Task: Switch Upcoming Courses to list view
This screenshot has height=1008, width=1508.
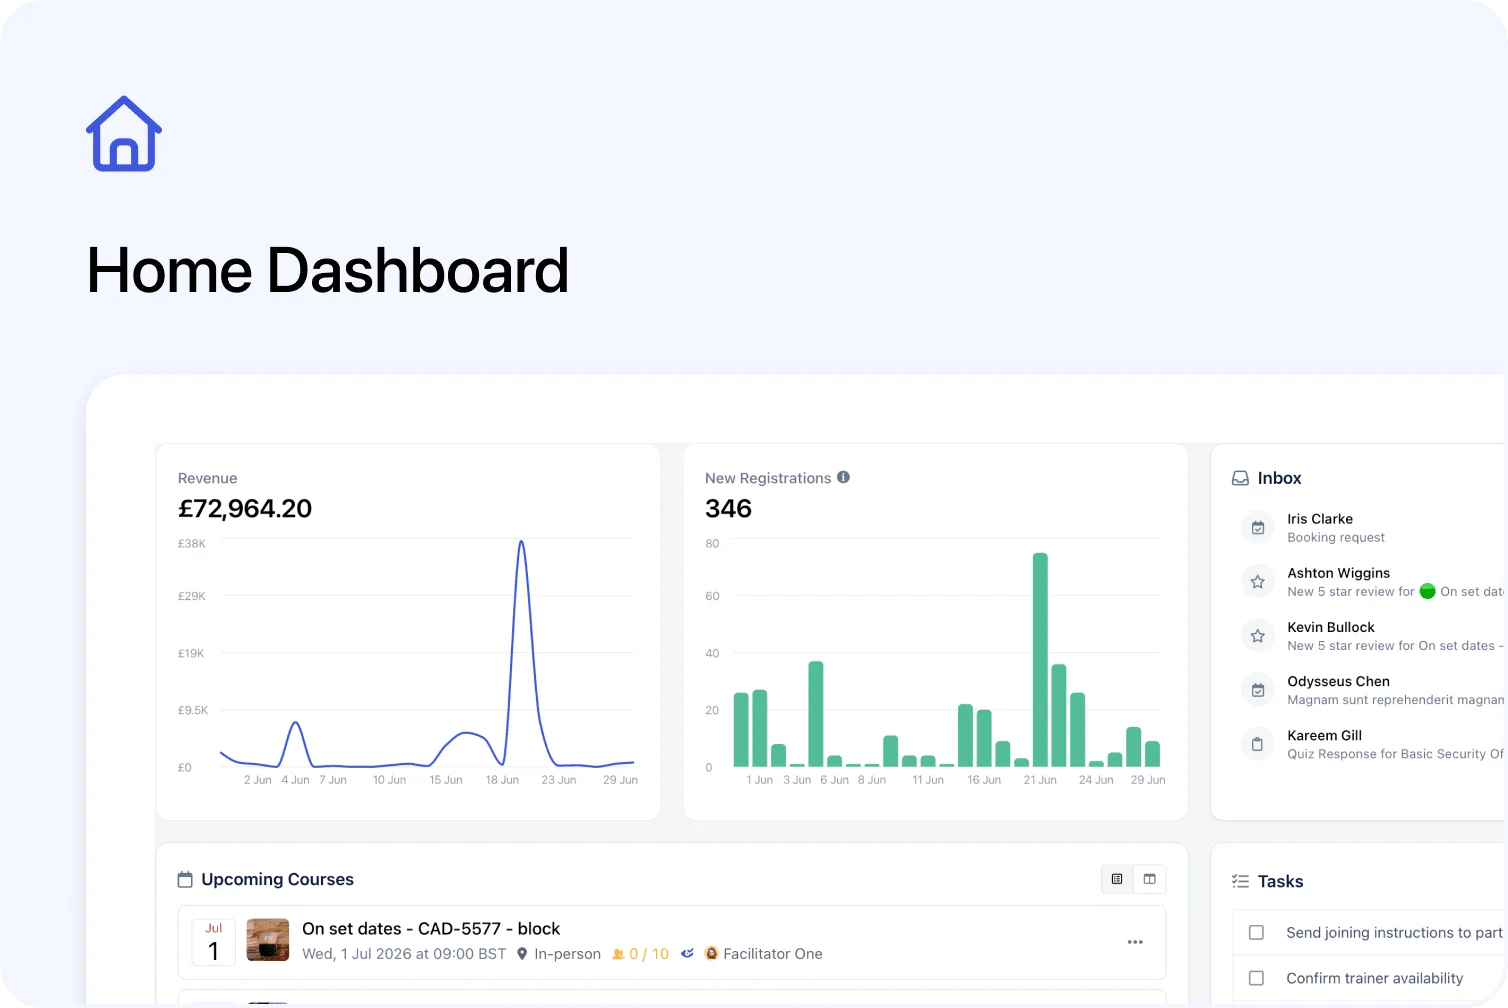Action: pos(1117,879)
